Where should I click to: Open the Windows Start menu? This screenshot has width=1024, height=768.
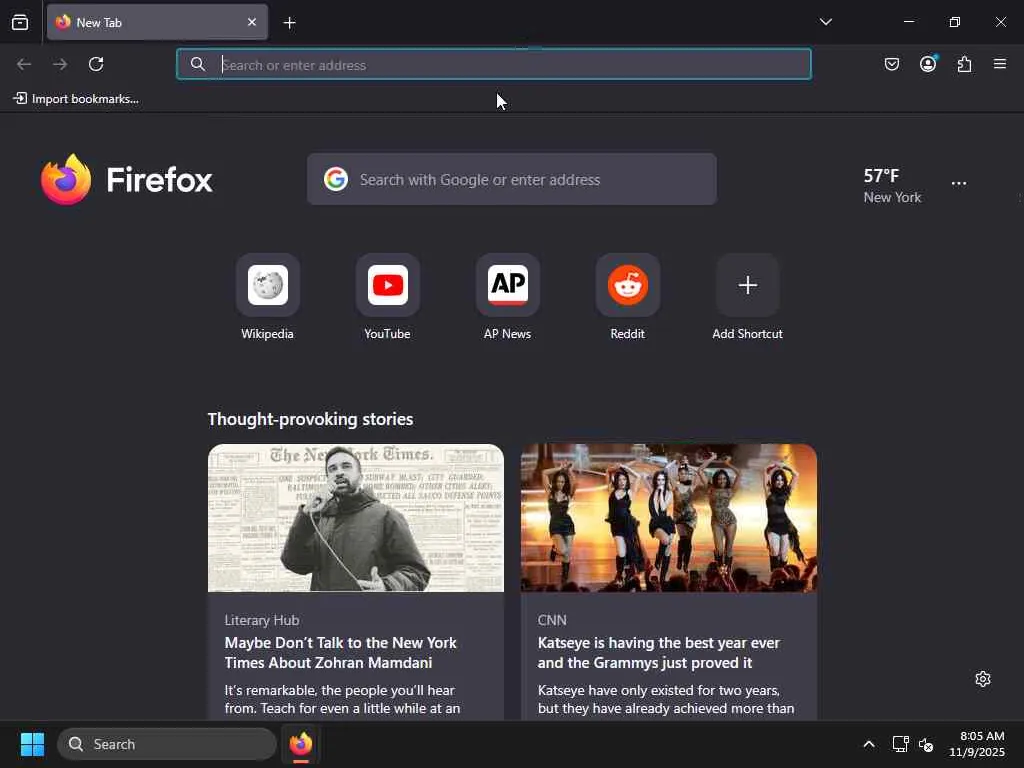[x=32, y=744]
